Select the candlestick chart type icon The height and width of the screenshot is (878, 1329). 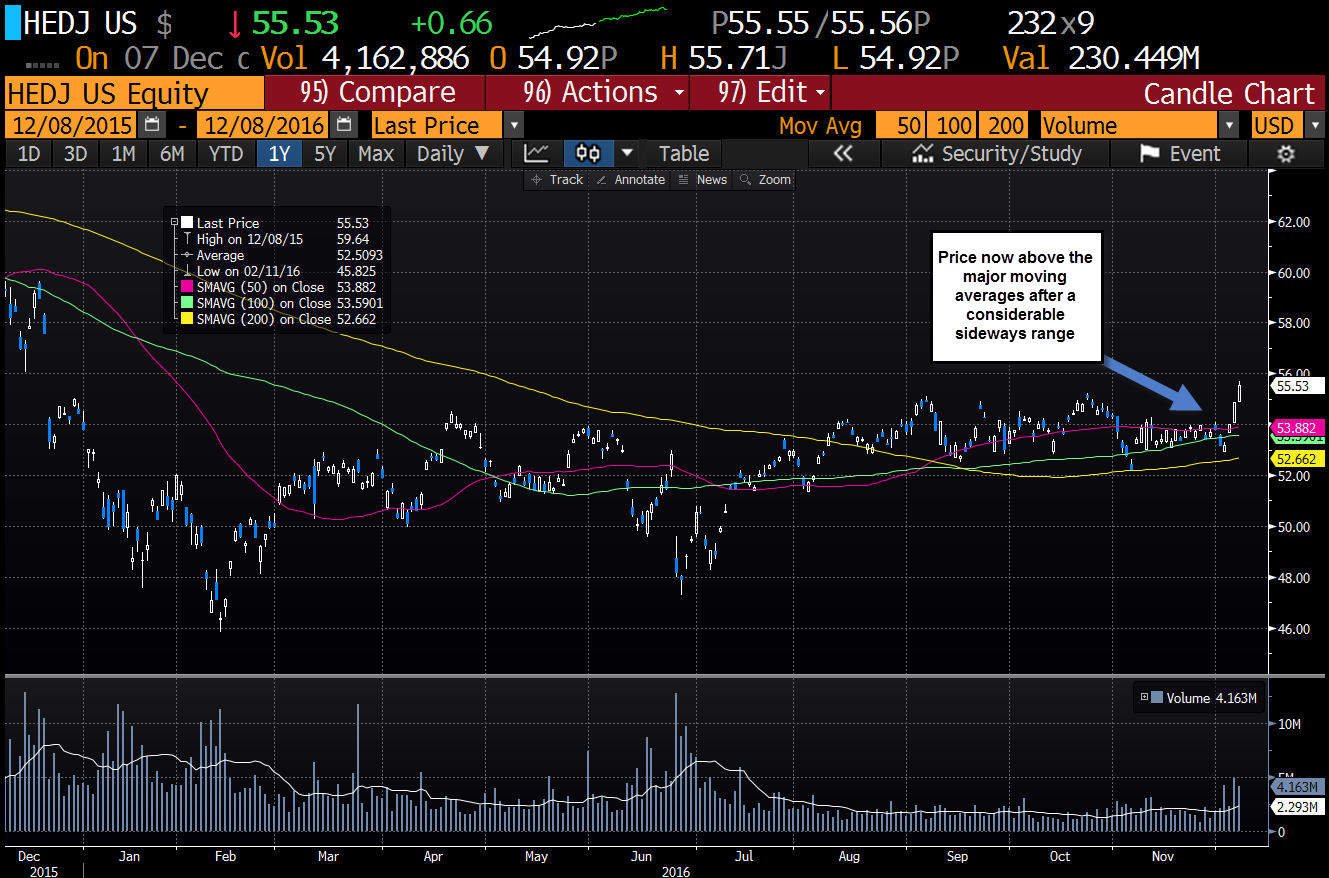pos(588,154)
